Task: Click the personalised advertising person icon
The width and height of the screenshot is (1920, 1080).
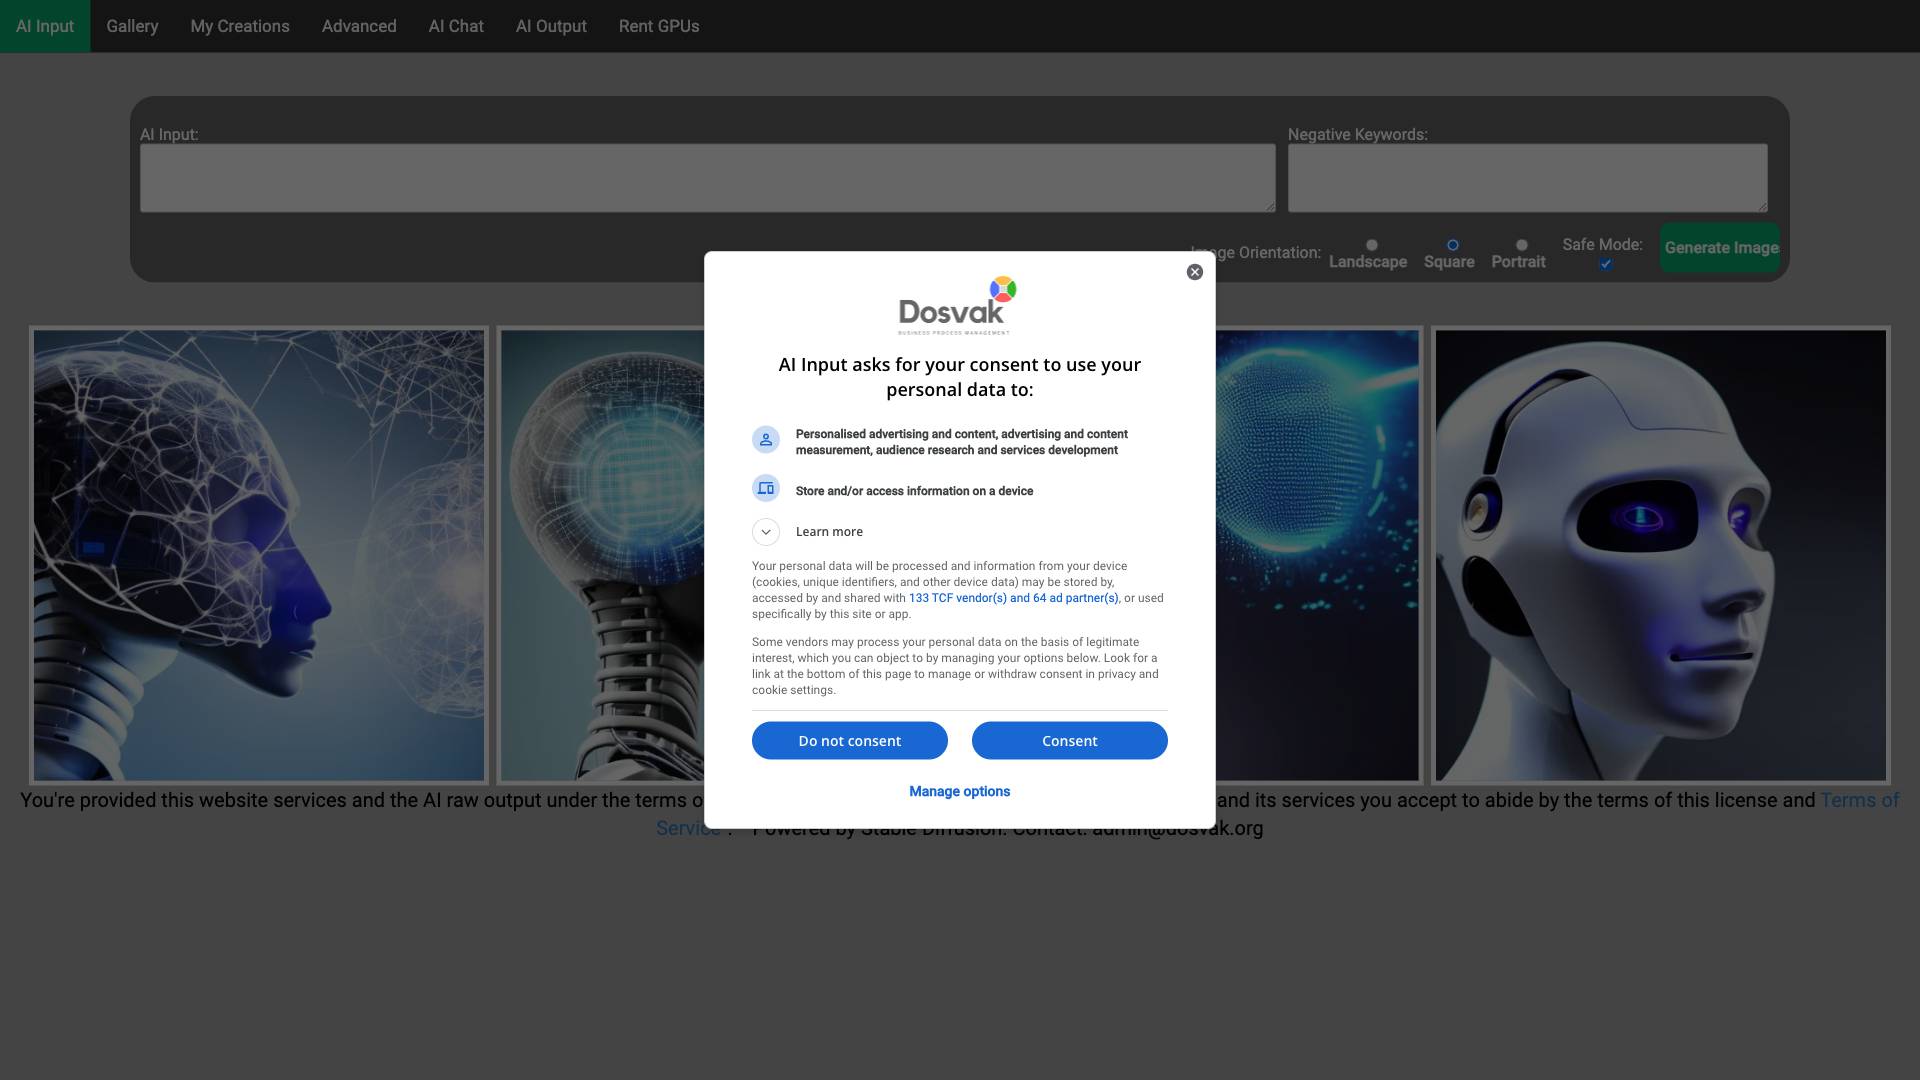Action: (766, 440)
